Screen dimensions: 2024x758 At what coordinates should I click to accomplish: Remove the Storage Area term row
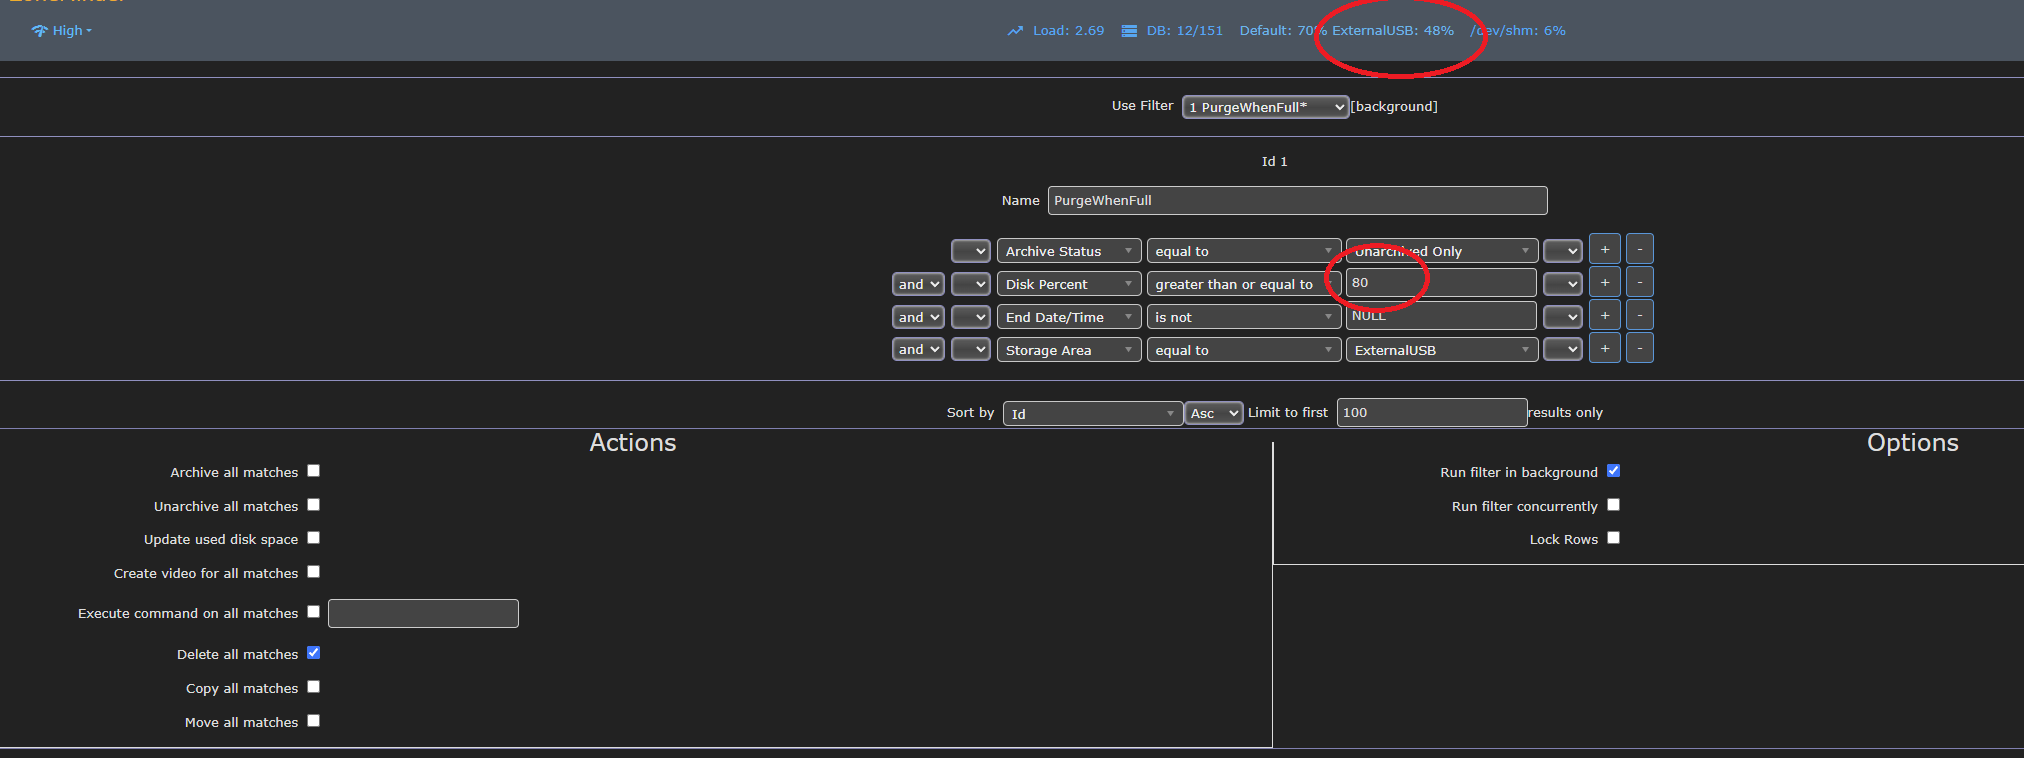click(x=1639, y=348)
